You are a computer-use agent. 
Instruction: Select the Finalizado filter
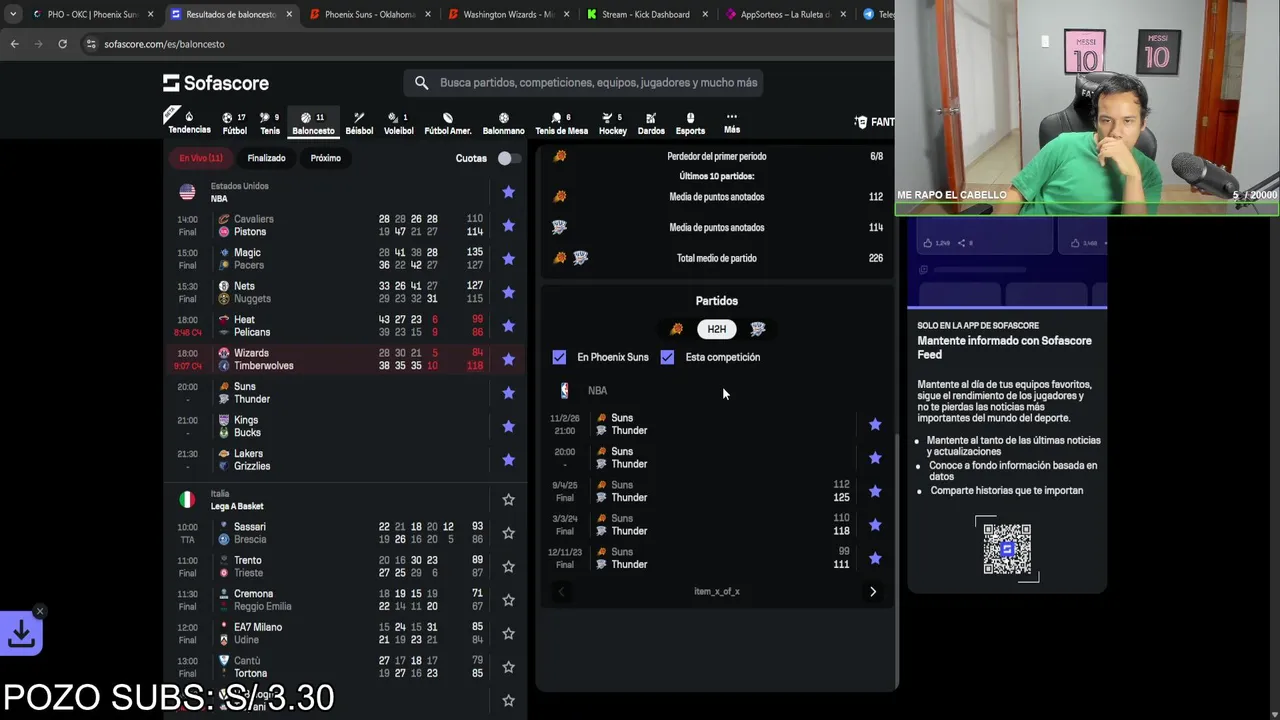coord(266,158)
